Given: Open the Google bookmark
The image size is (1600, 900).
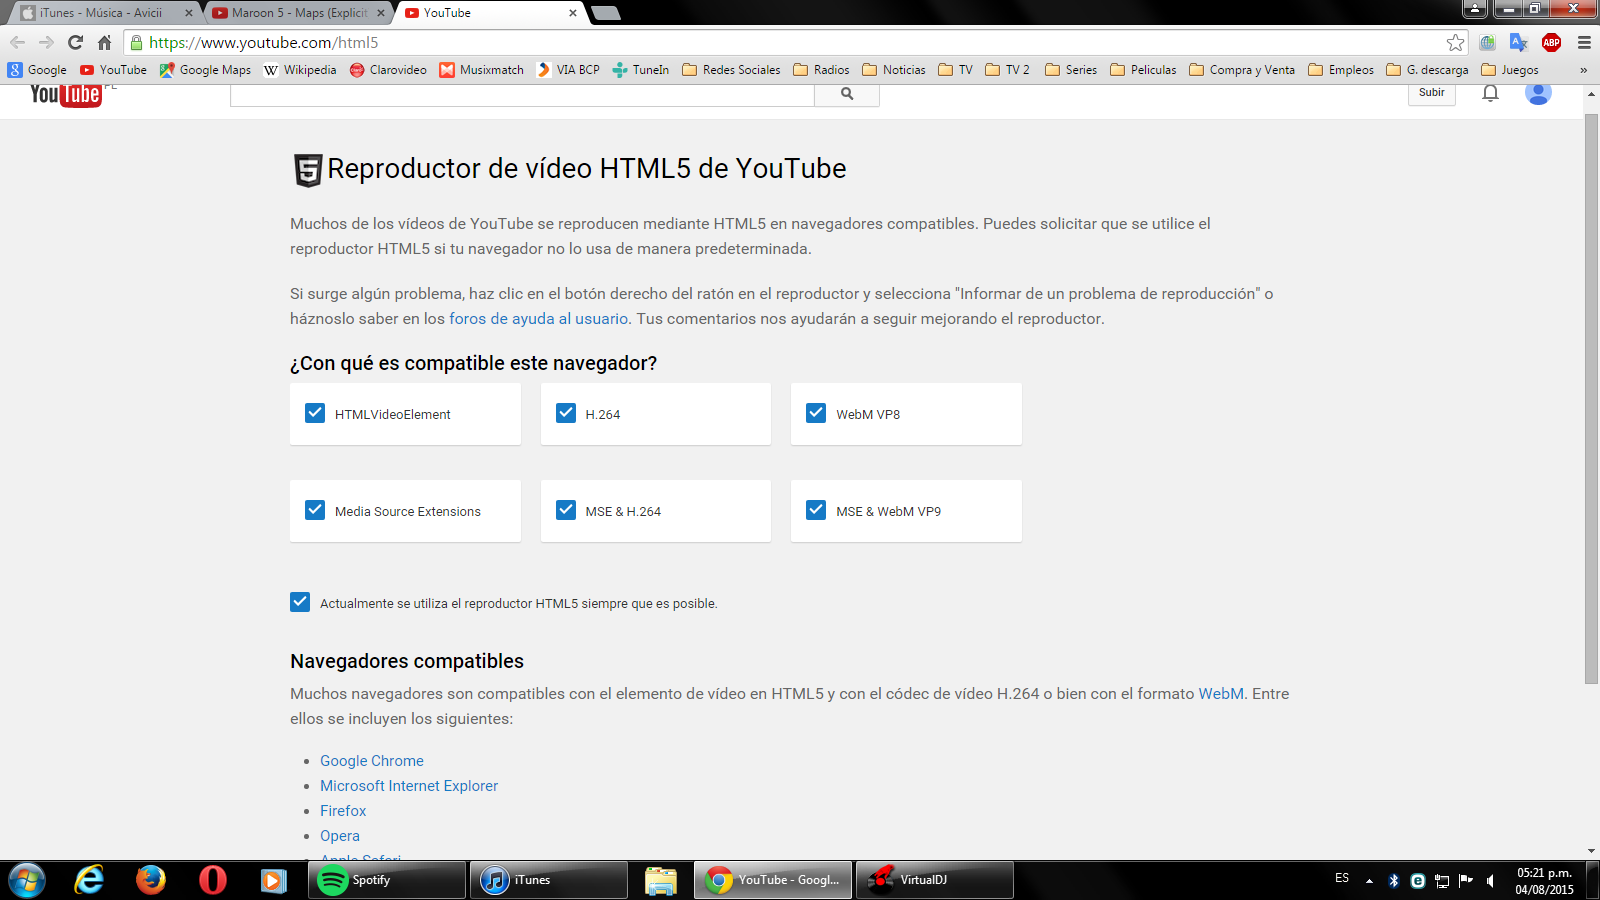Looking at the screenshot, I should pos(37,70).
